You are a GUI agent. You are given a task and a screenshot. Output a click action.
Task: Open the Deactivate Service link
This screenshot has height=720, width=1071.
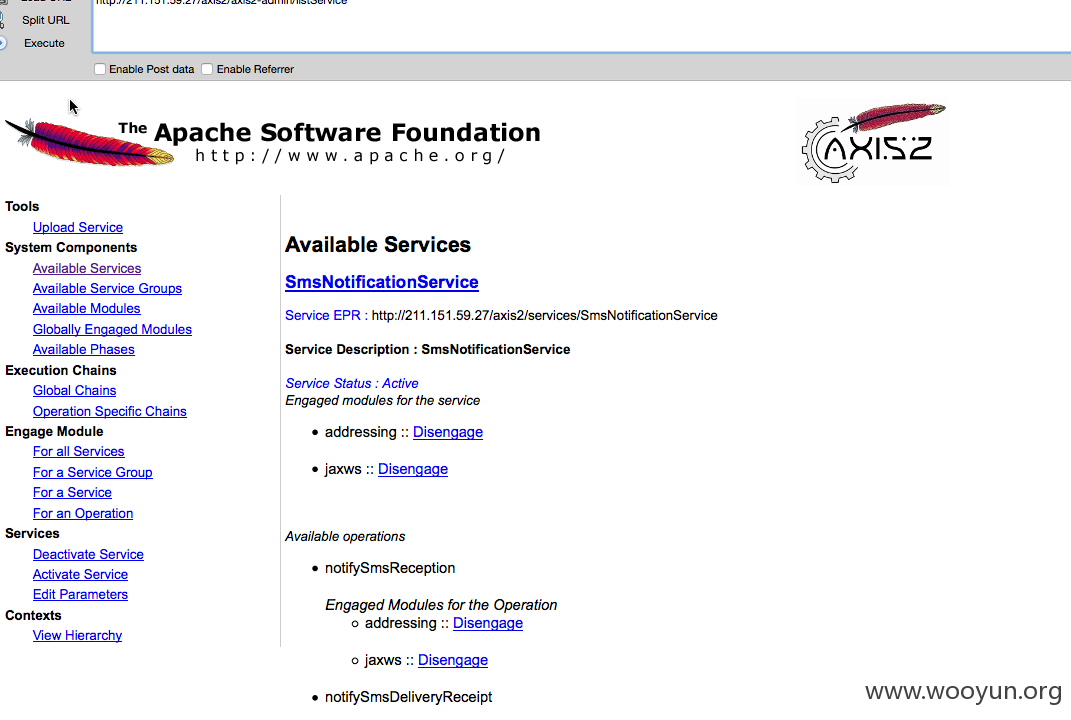click(88, 554)
